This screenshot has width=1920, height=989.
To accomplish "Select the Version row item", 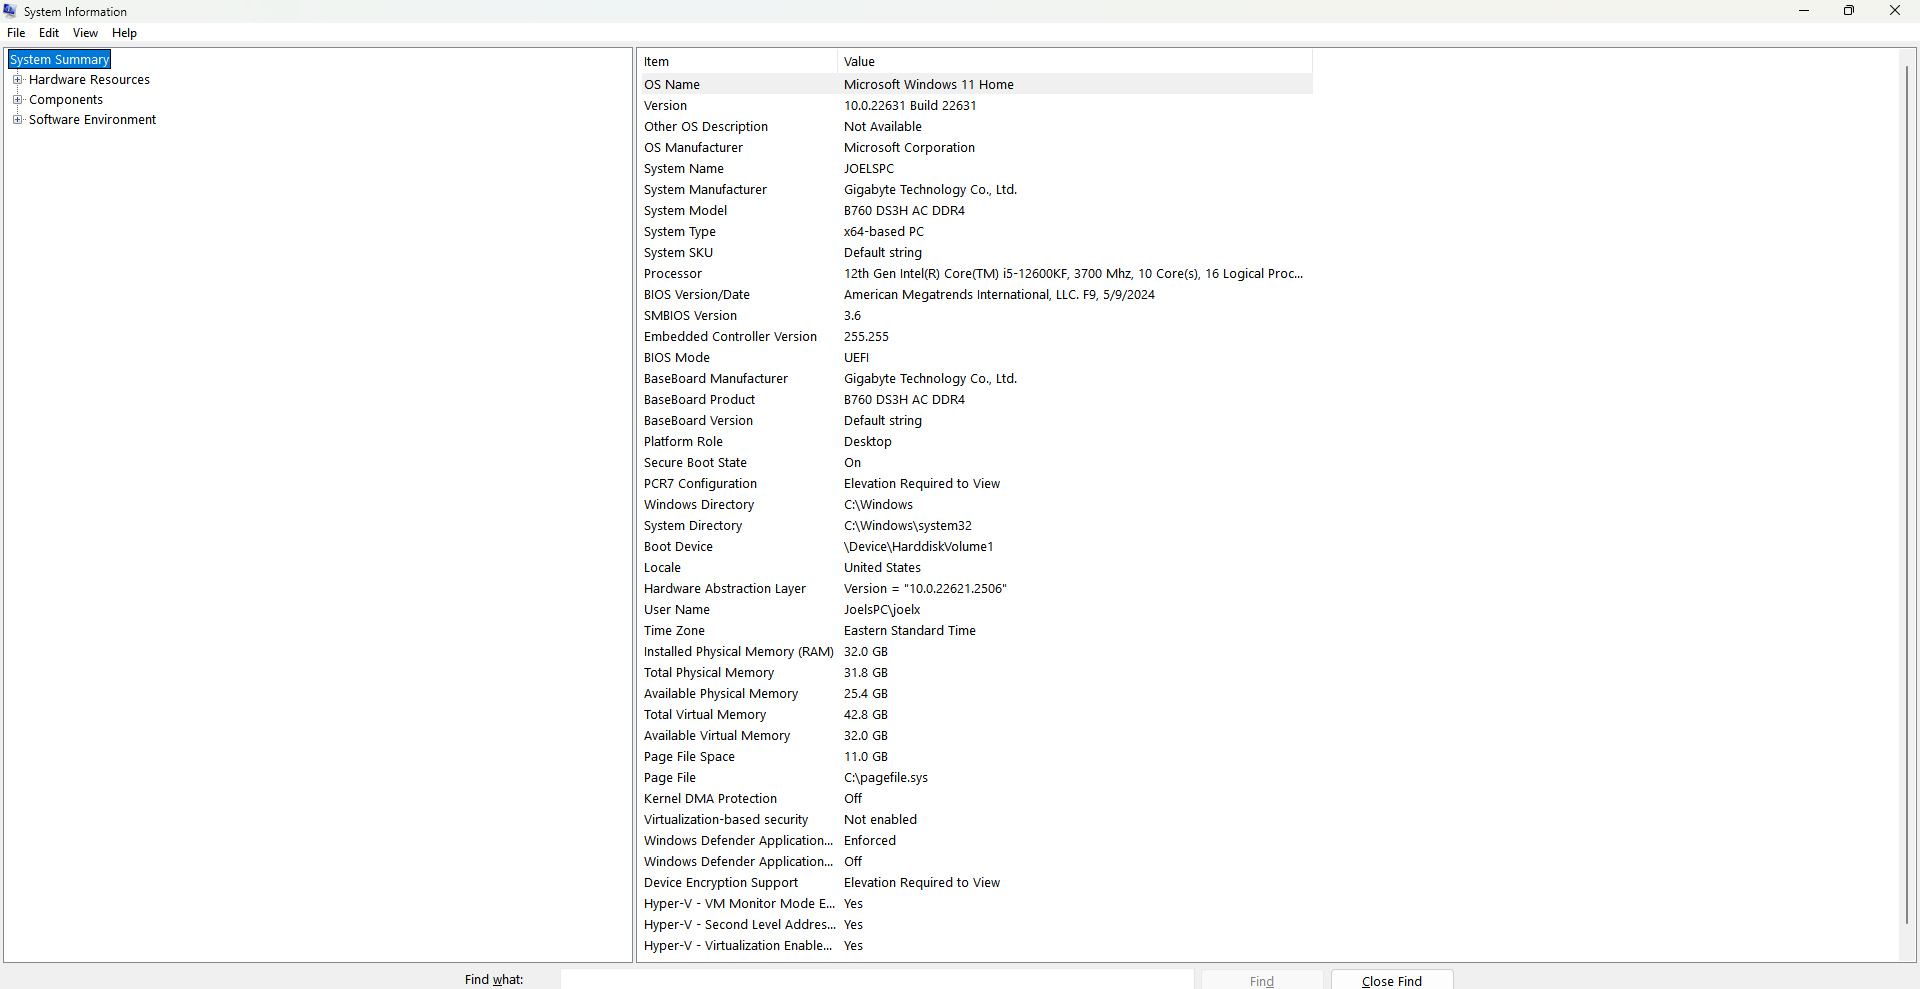I will point(976,106).
